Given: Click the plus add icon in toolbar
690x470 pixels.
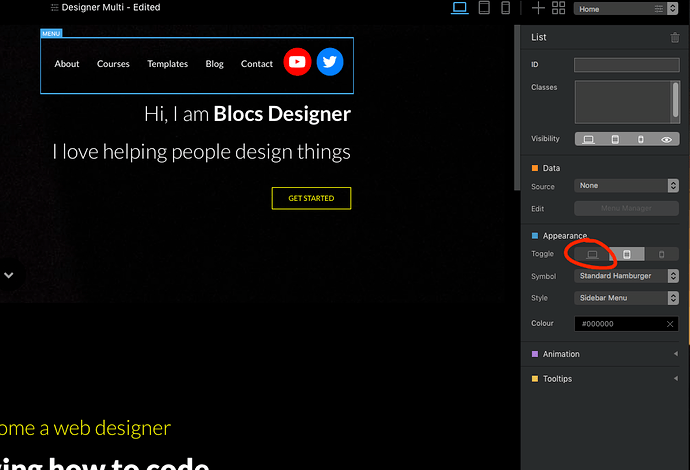Looking at the screenshot, I should [538, 8].
